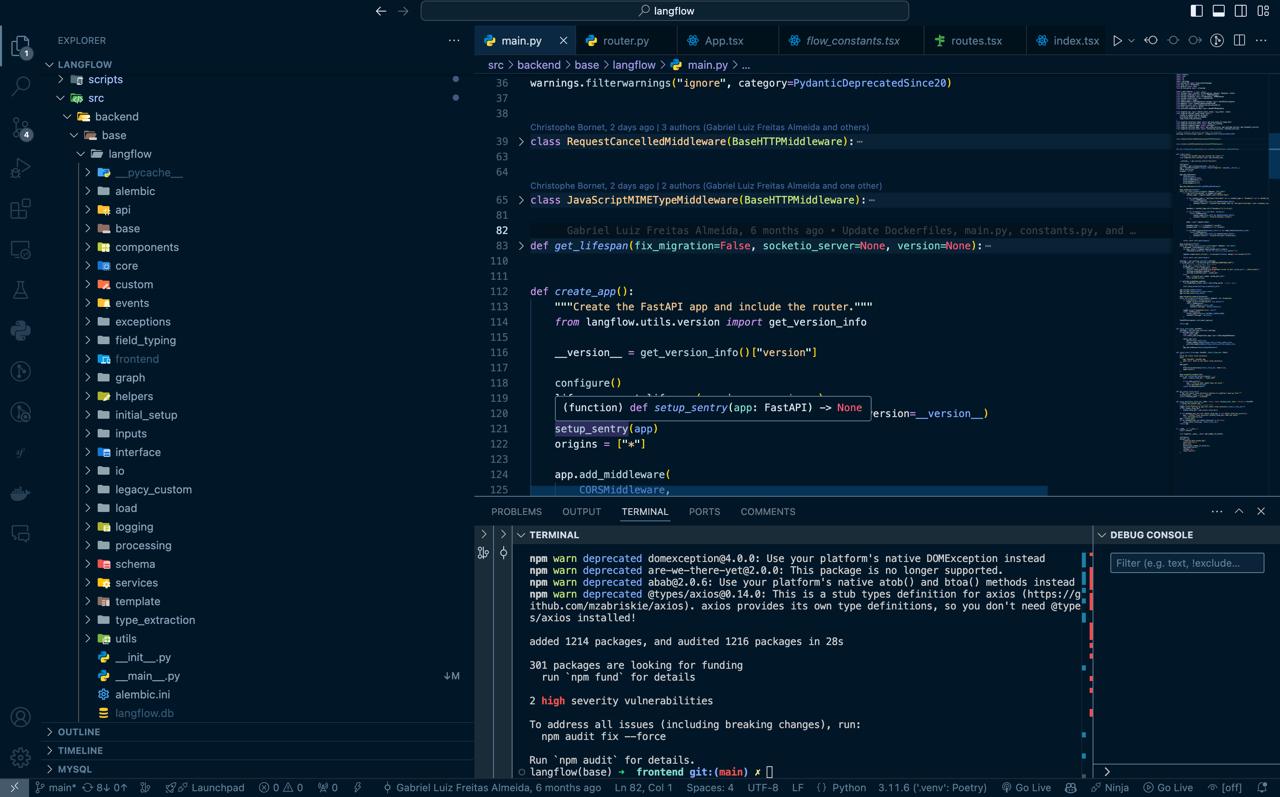The width and height of the screenshot is (1280, 797).
Task: Show errors and warnings count in status bar
Action: pyautogui.click(x=281, y=788)
